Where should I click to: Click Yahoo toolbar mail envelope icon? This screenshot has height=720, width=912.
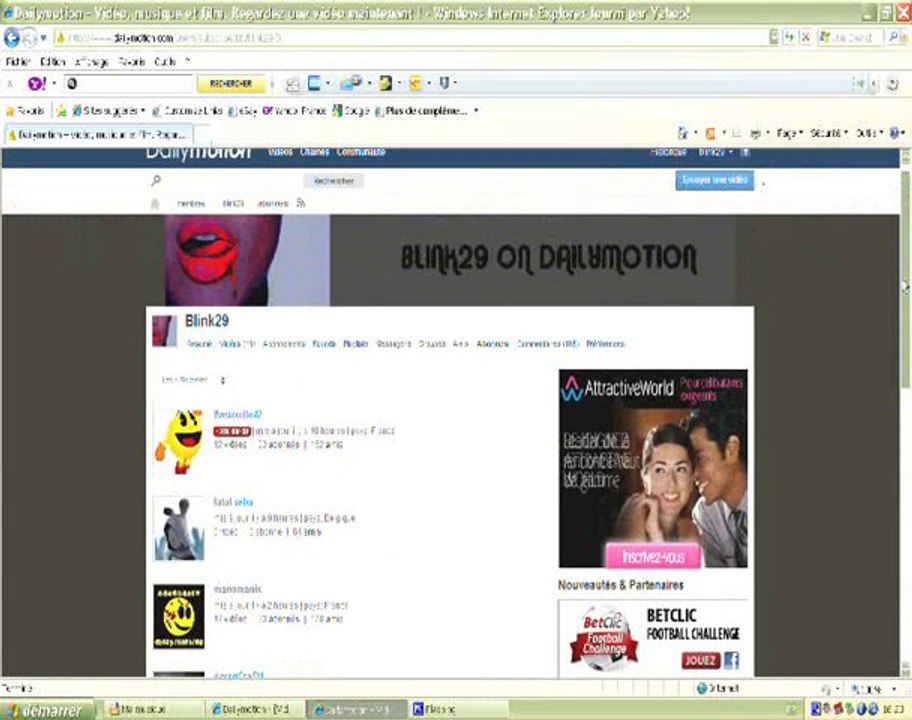point(351,84)
